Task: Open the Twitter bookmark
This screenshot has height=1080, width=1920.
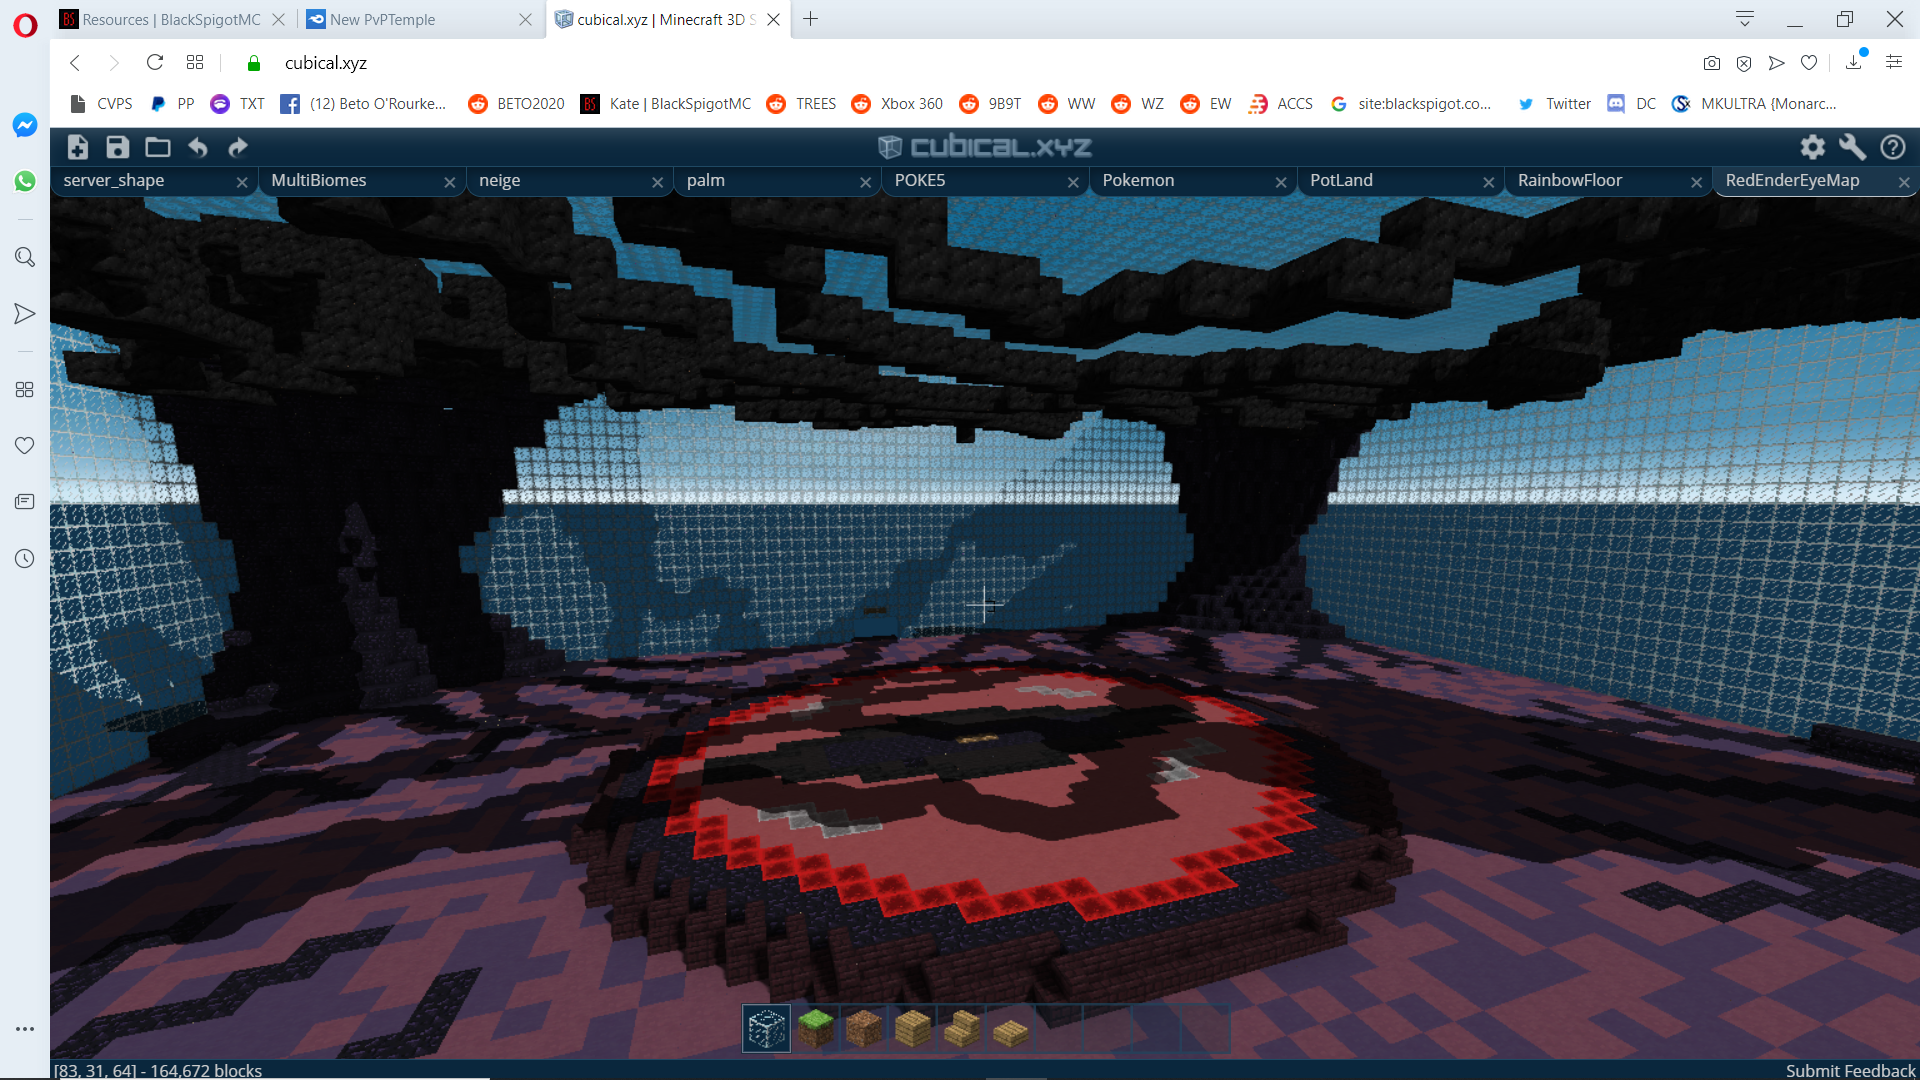Action: pos(1553,103)
